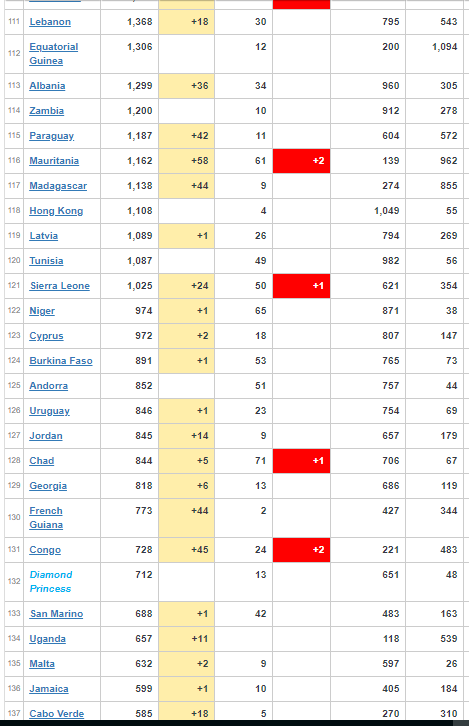Click the Madagascar link
This screenshot has height=726, width=469.
[x=58, y=186]
